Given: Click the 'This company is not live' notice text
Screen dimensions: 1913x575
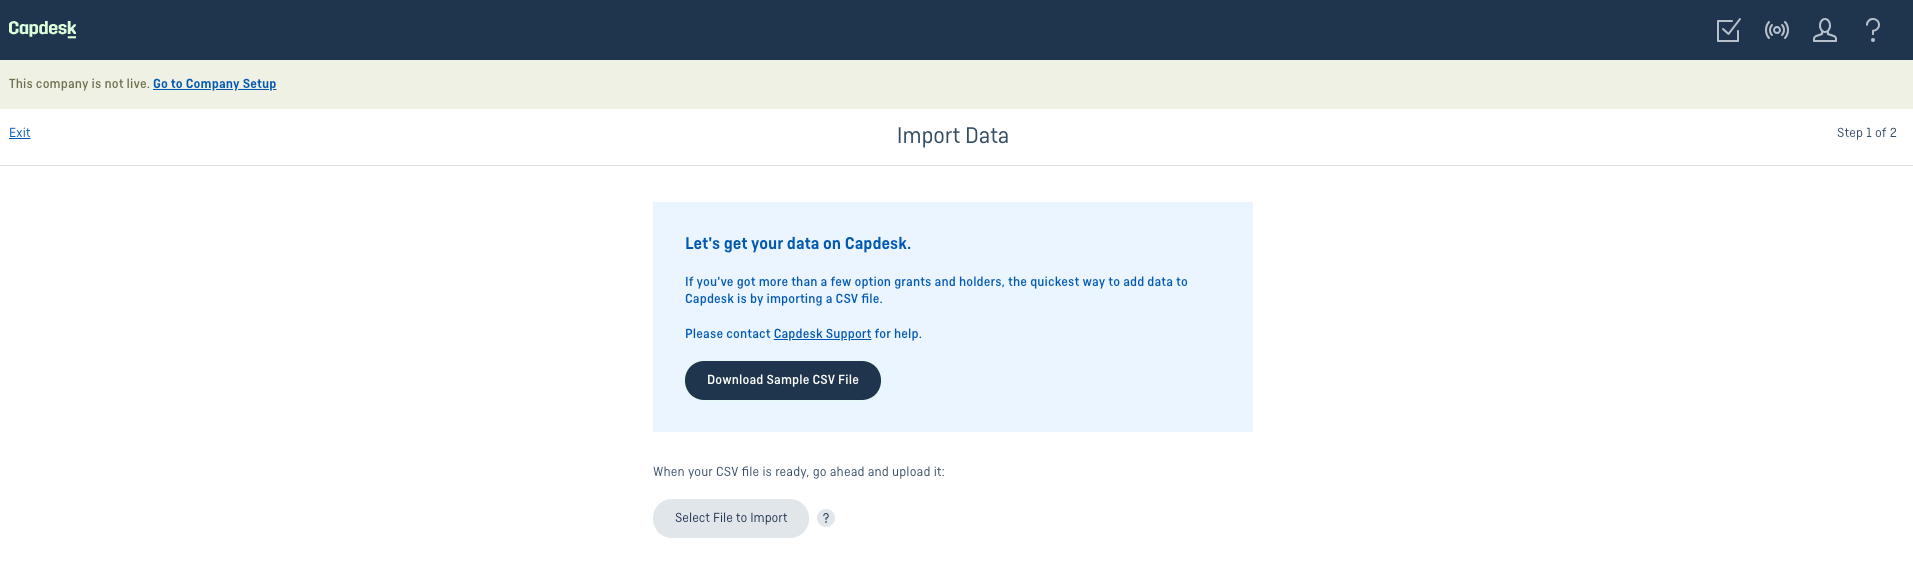Looking at the screenshot, I should click(79, 84).
